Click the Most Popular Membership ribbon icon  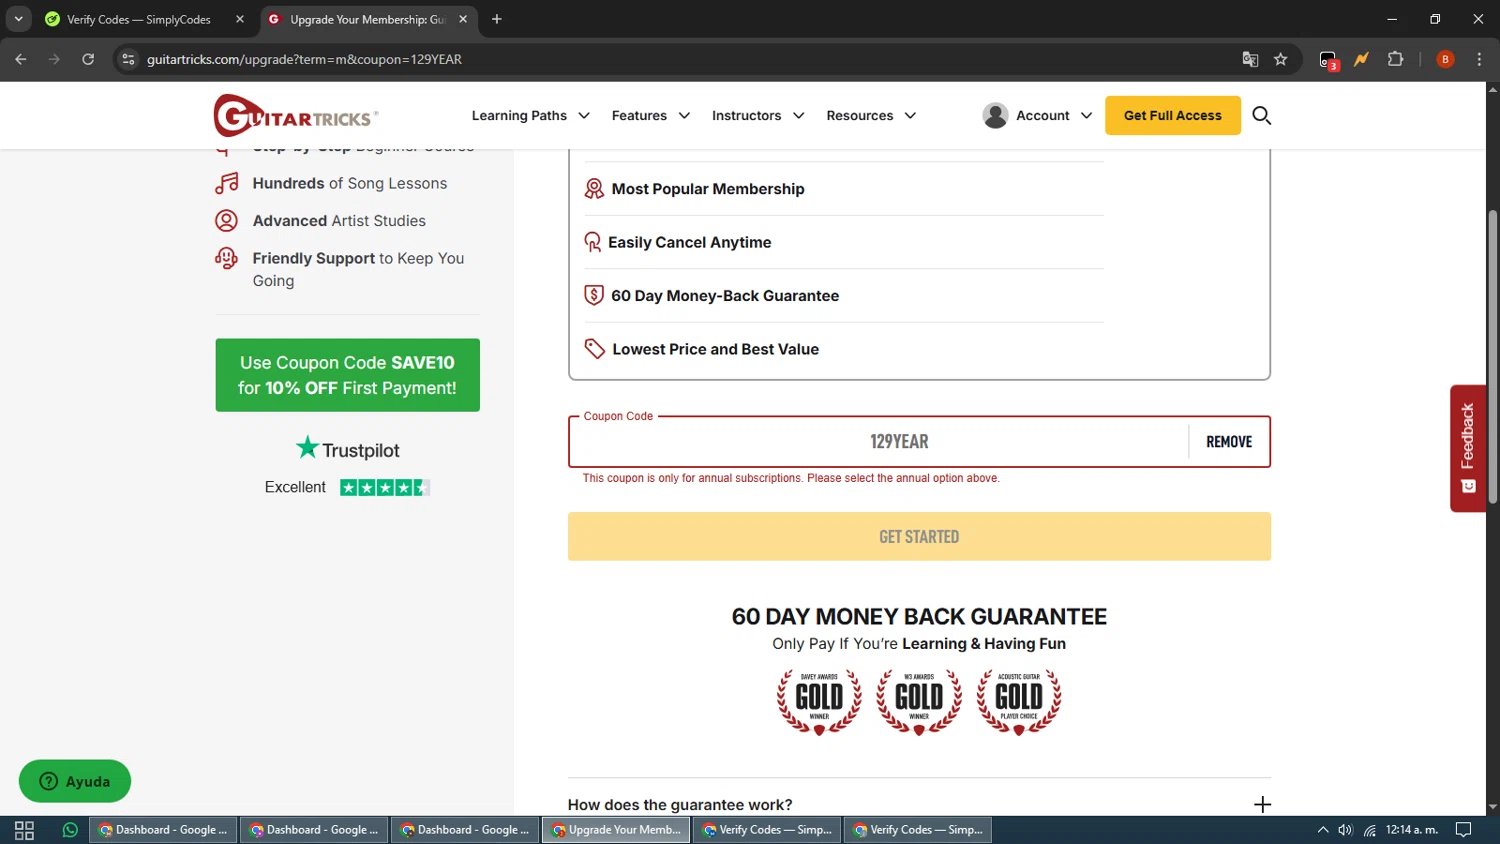coord(594,189)
